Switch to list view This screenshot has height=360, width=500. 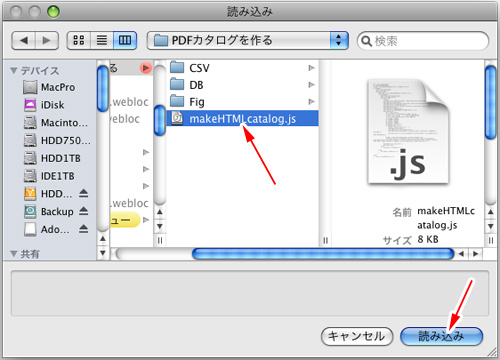click(102, 41)
